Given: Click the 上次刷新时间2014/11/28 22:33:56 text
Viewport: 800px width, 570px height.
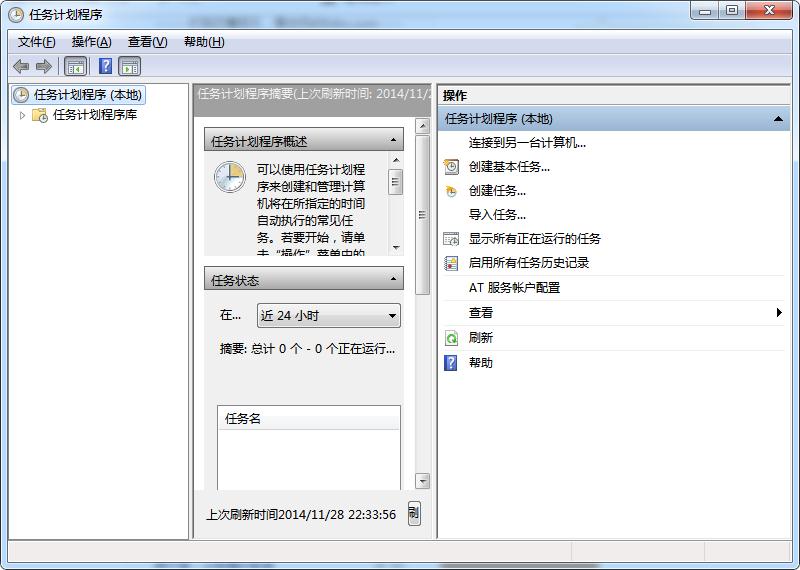Looking at the screenshot, I should click(x=301, y=514).
